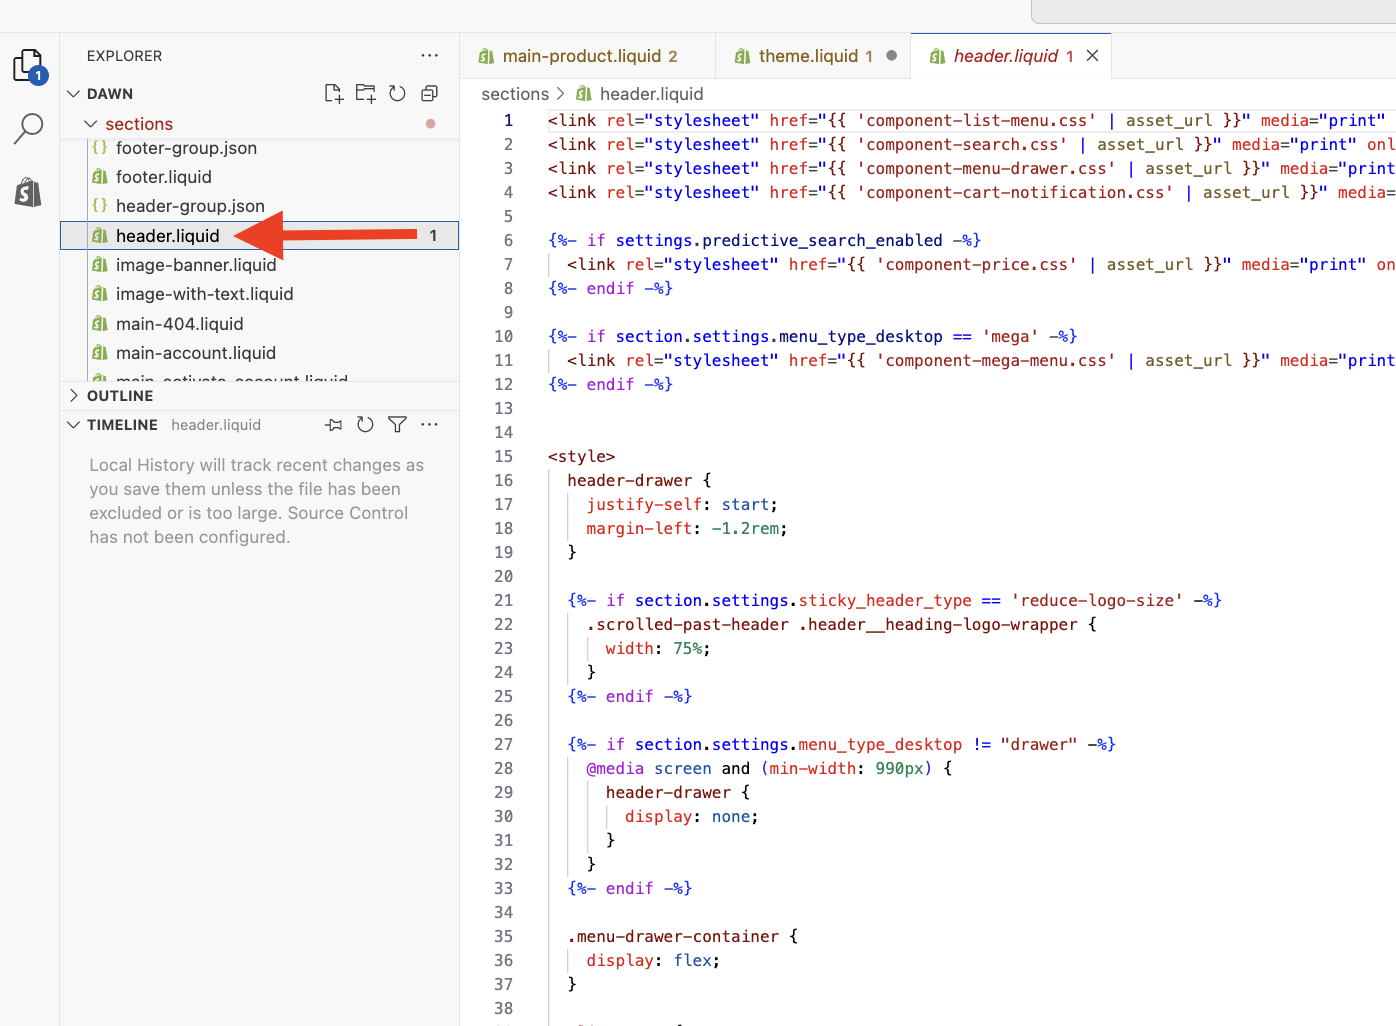The image size is (1396, 1026).
Task: Refresh the explorer file tree
Action: 397,93
